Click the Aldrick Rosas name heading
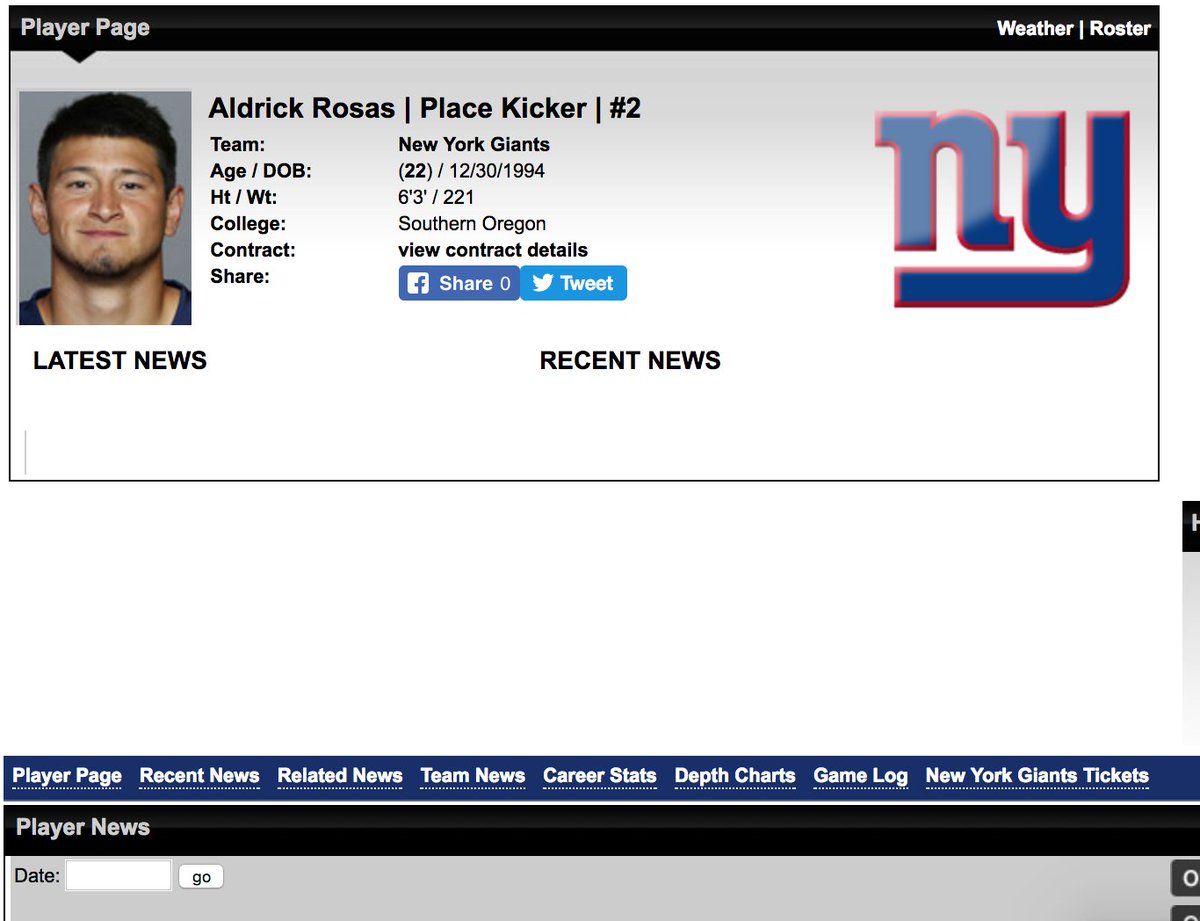This screenshot has height=921, width=1200. click(300, 108)
